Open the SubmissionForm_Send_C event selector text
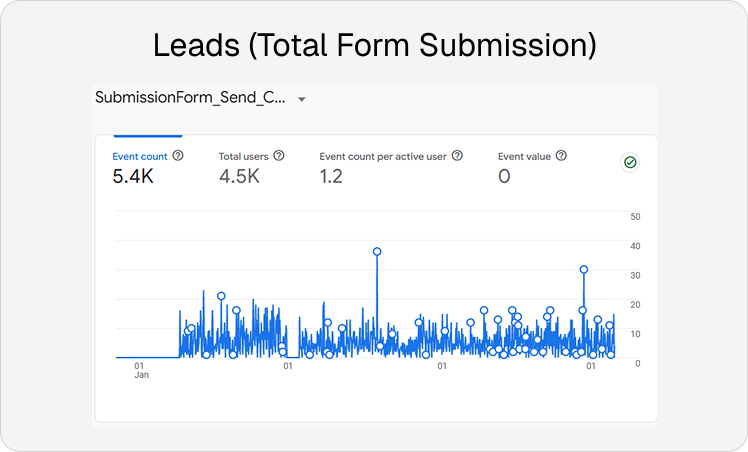This screenshot has height=452, width=748. coord(190,98)
